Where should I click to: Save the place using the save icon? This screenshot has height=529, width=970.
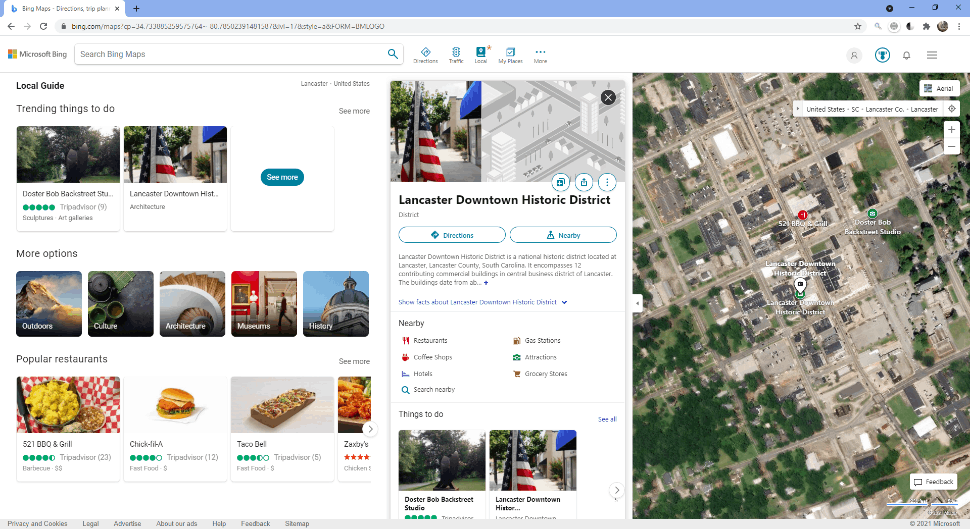560,182
